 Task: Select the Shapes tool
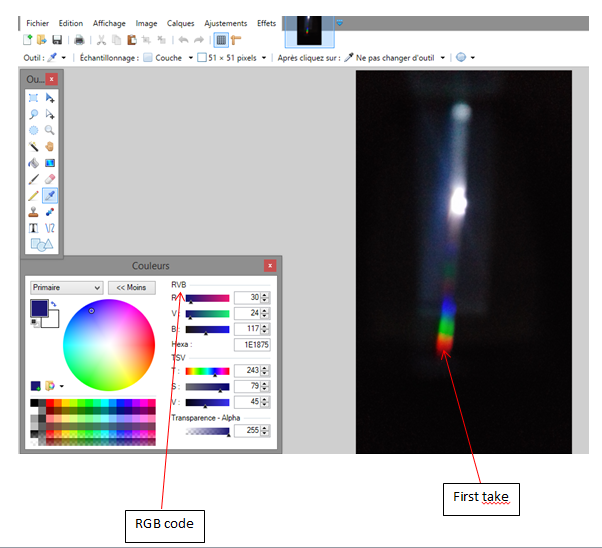point(41,244)
